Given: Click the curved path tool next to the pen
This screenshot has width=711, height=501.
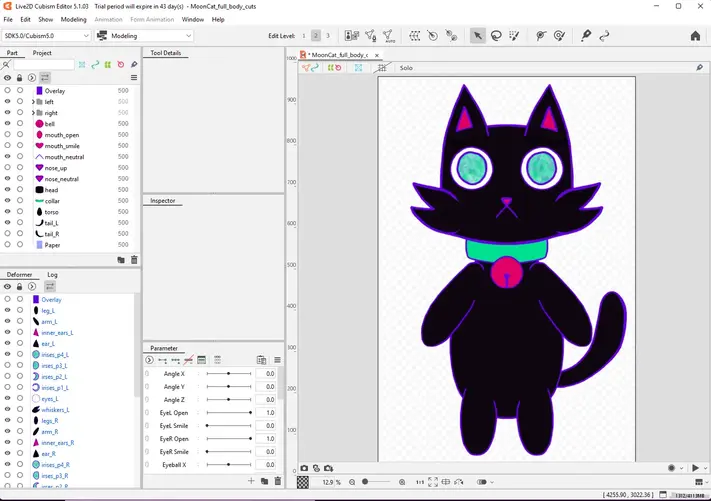Looking at the screenshot, I should click(604, 36).
